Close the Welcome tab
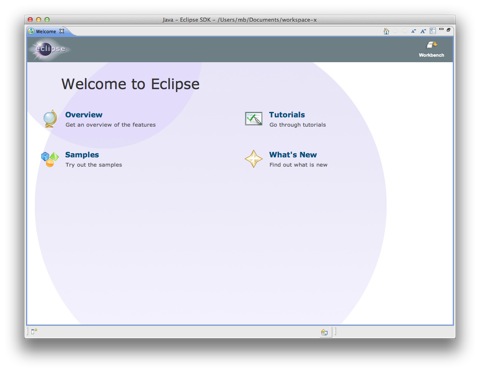Image resolution: width=480 pixels, height=372 pixels. point(62,31)
